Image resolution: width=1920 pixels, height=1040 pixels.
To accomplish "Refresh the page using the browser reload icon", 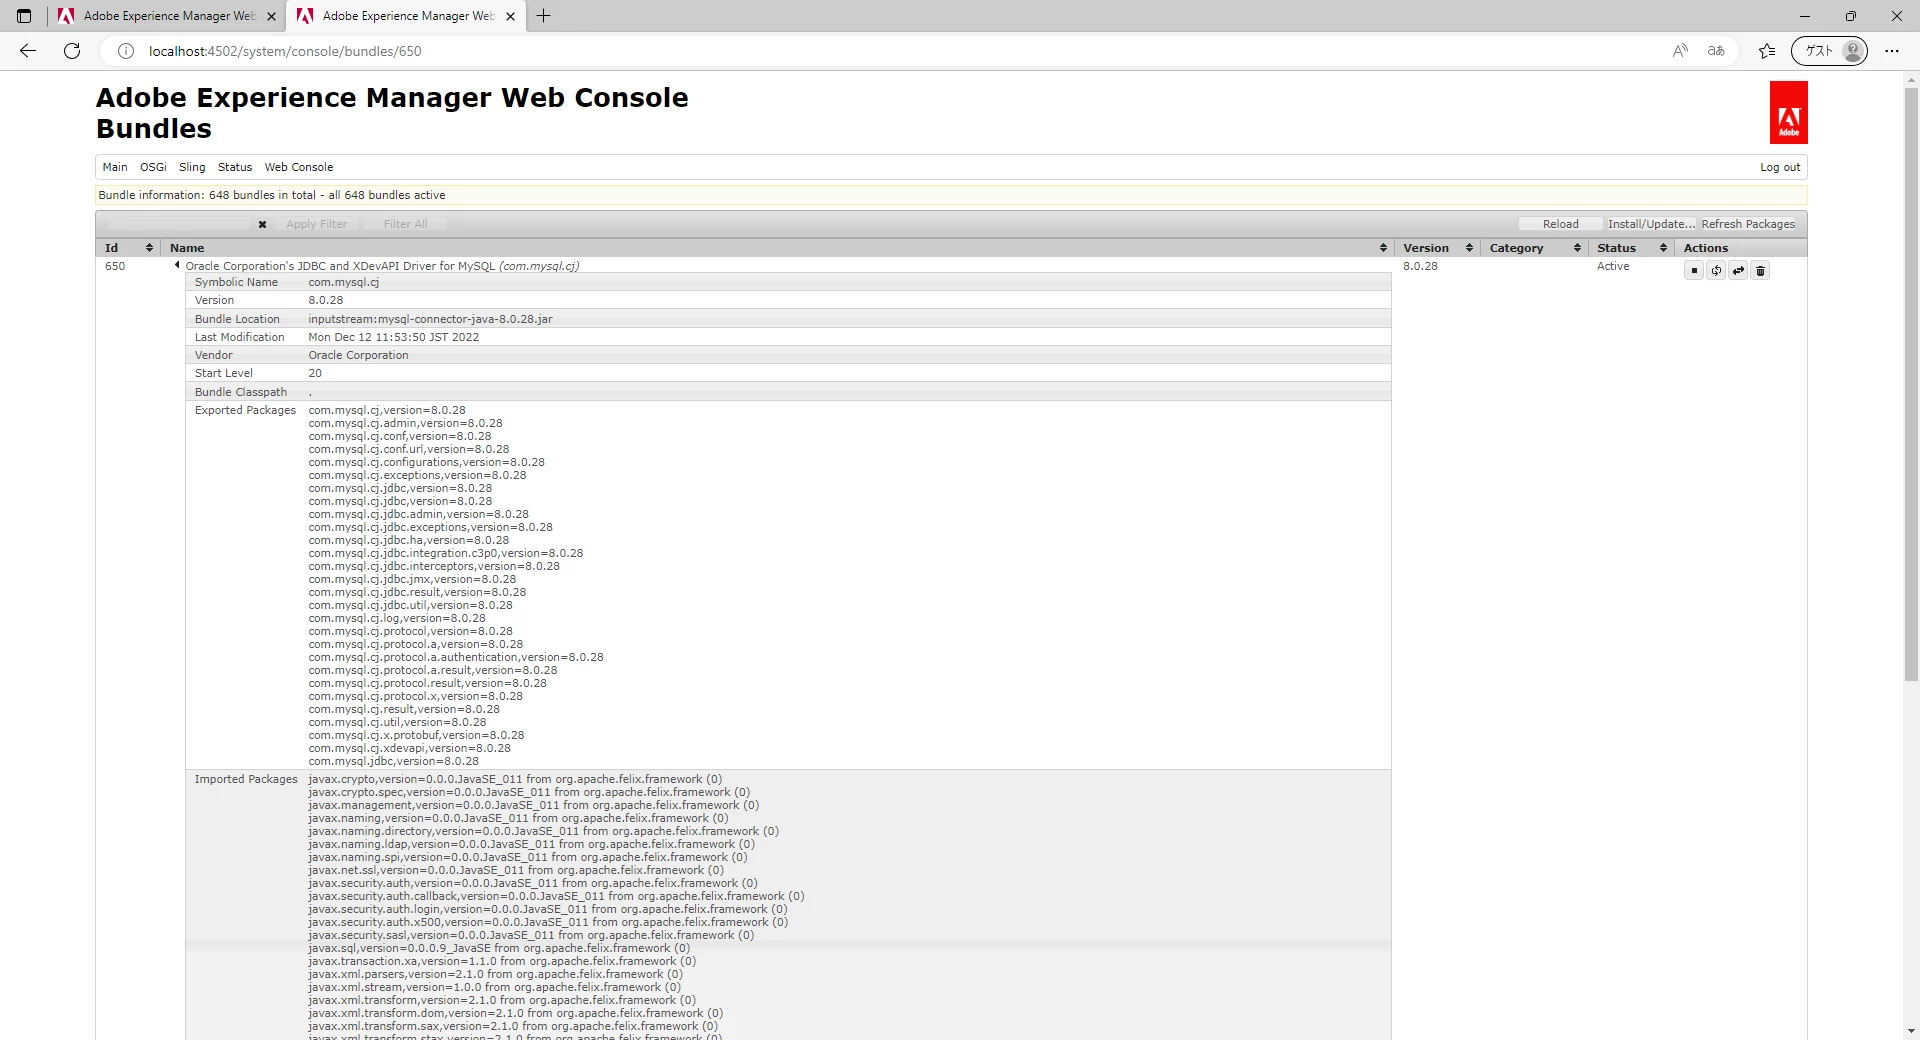I will [x=72, y=51].
